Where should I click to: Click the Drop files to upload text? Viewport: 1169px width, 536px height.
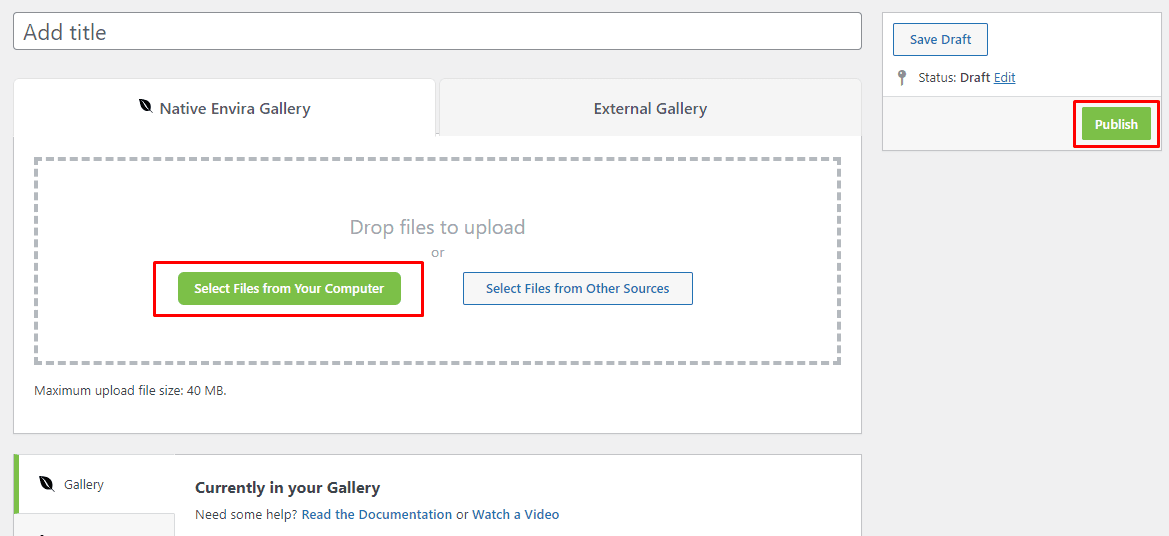[x=438, y=227]
